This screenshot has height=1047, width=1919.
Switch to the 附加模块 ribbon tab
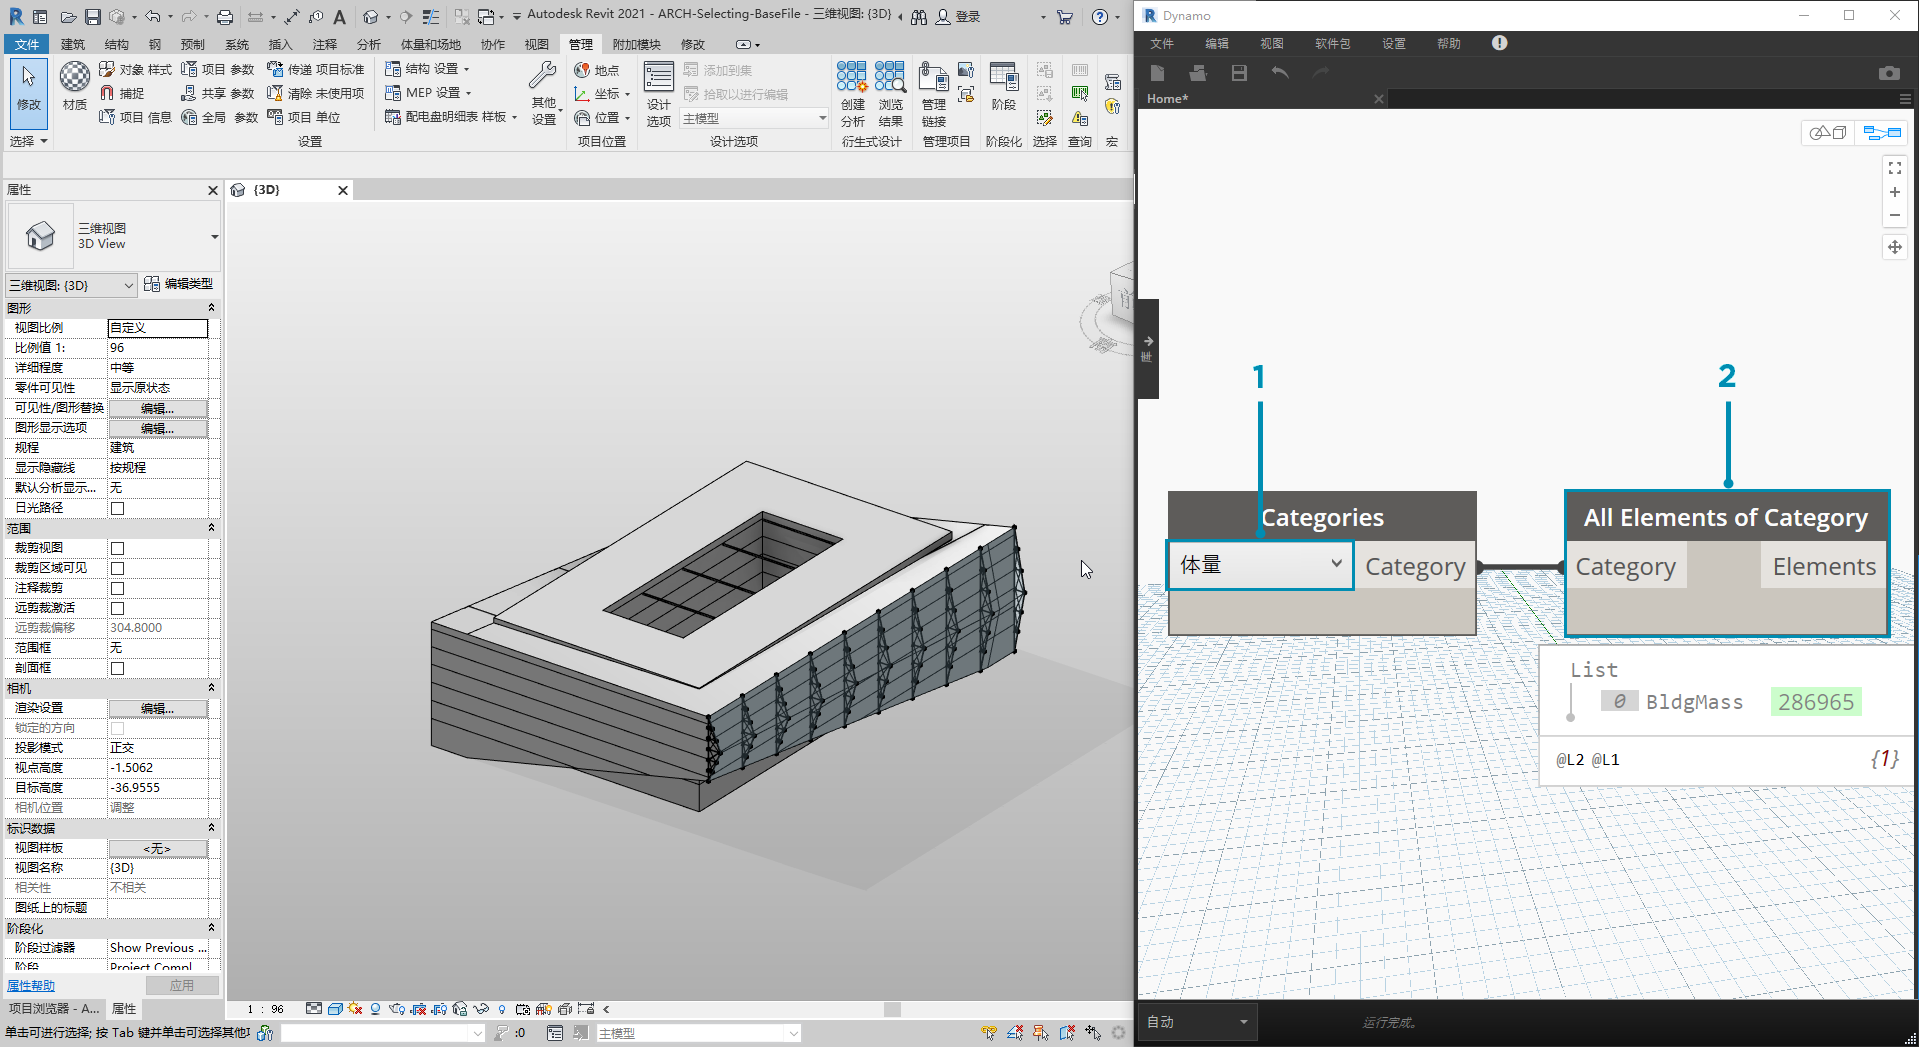pyautogui.click(x=637, y=44)
